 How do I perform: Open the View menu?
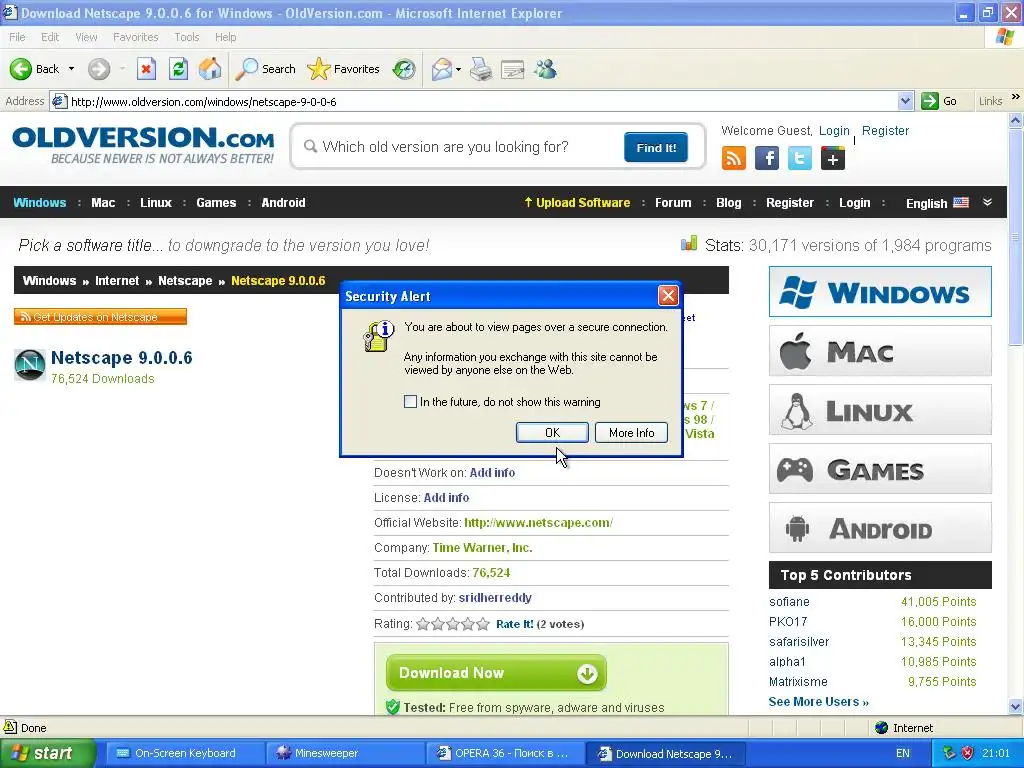click(x=86, y=37)
